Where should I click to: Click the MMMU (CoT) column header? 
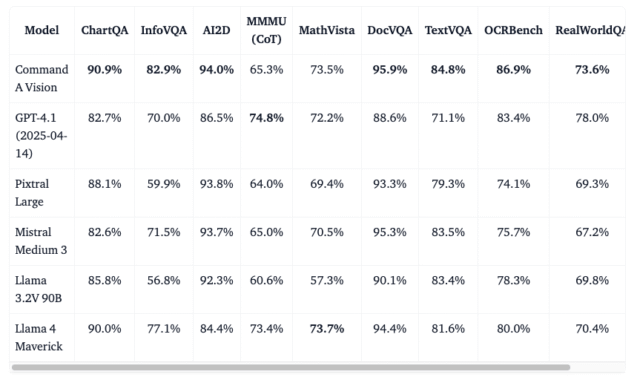coord(267,30)
